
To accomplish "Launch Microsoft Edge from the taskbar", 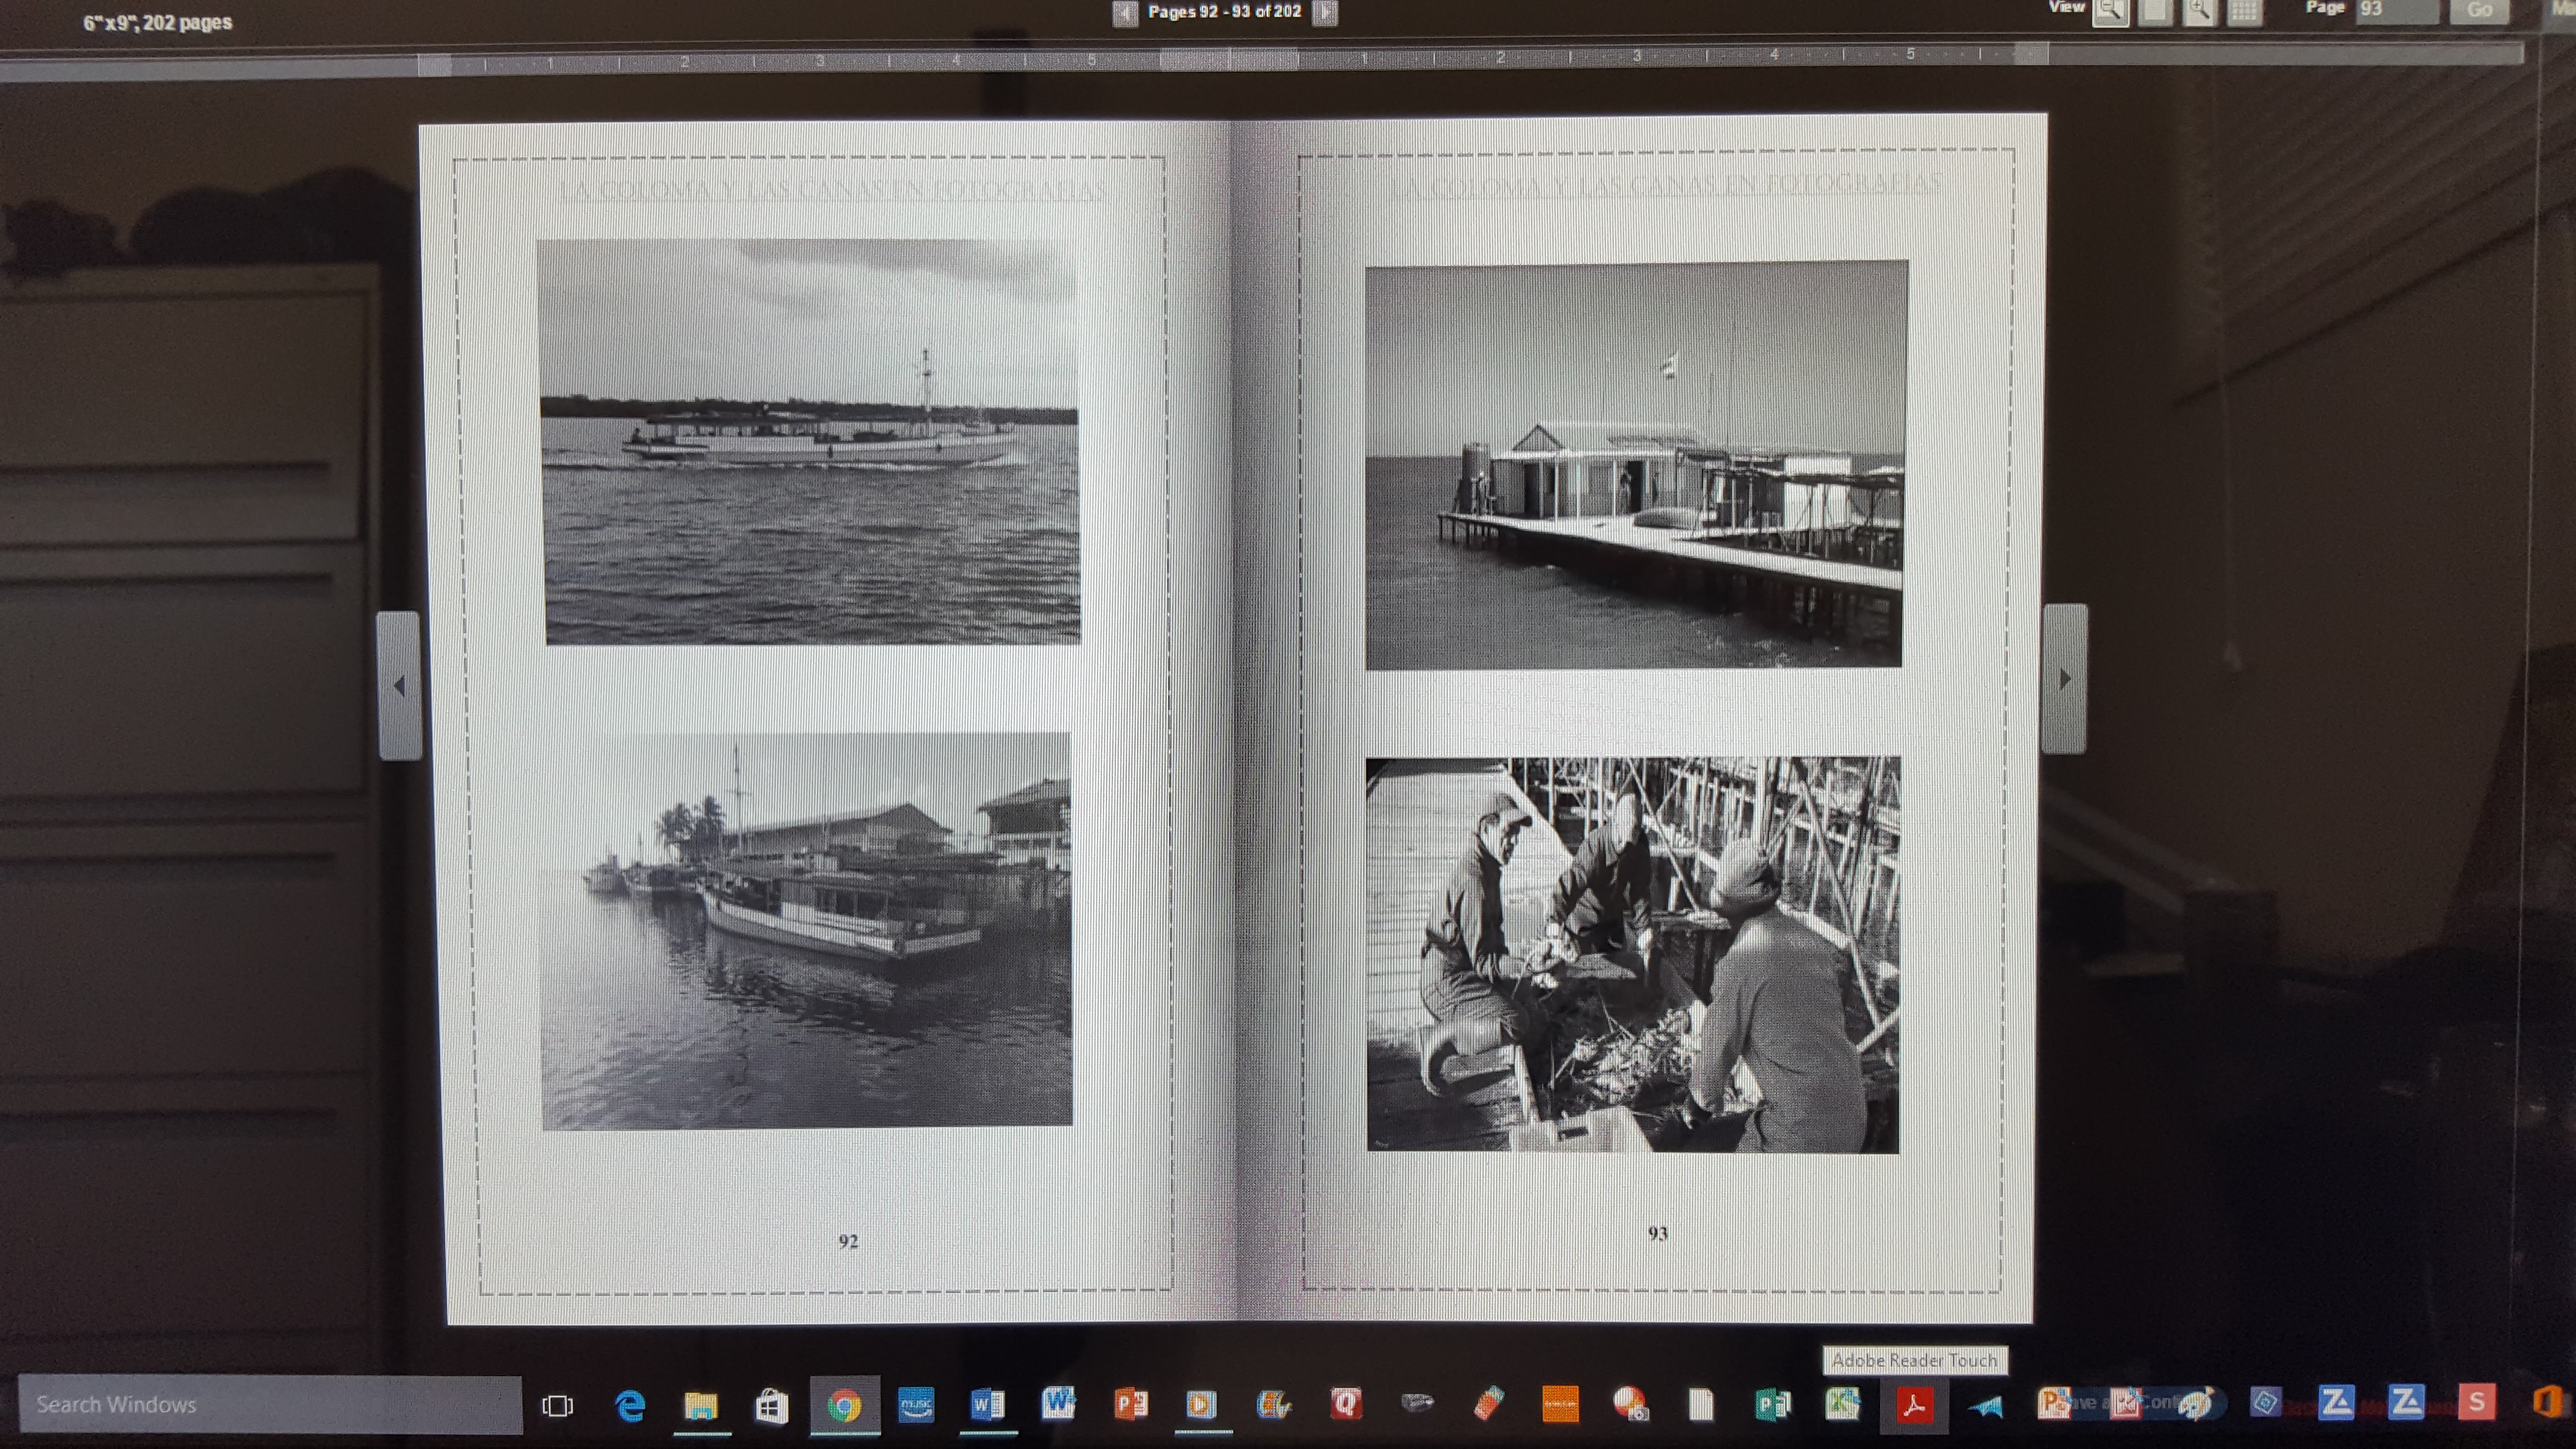I will [x=630, y=1406].
